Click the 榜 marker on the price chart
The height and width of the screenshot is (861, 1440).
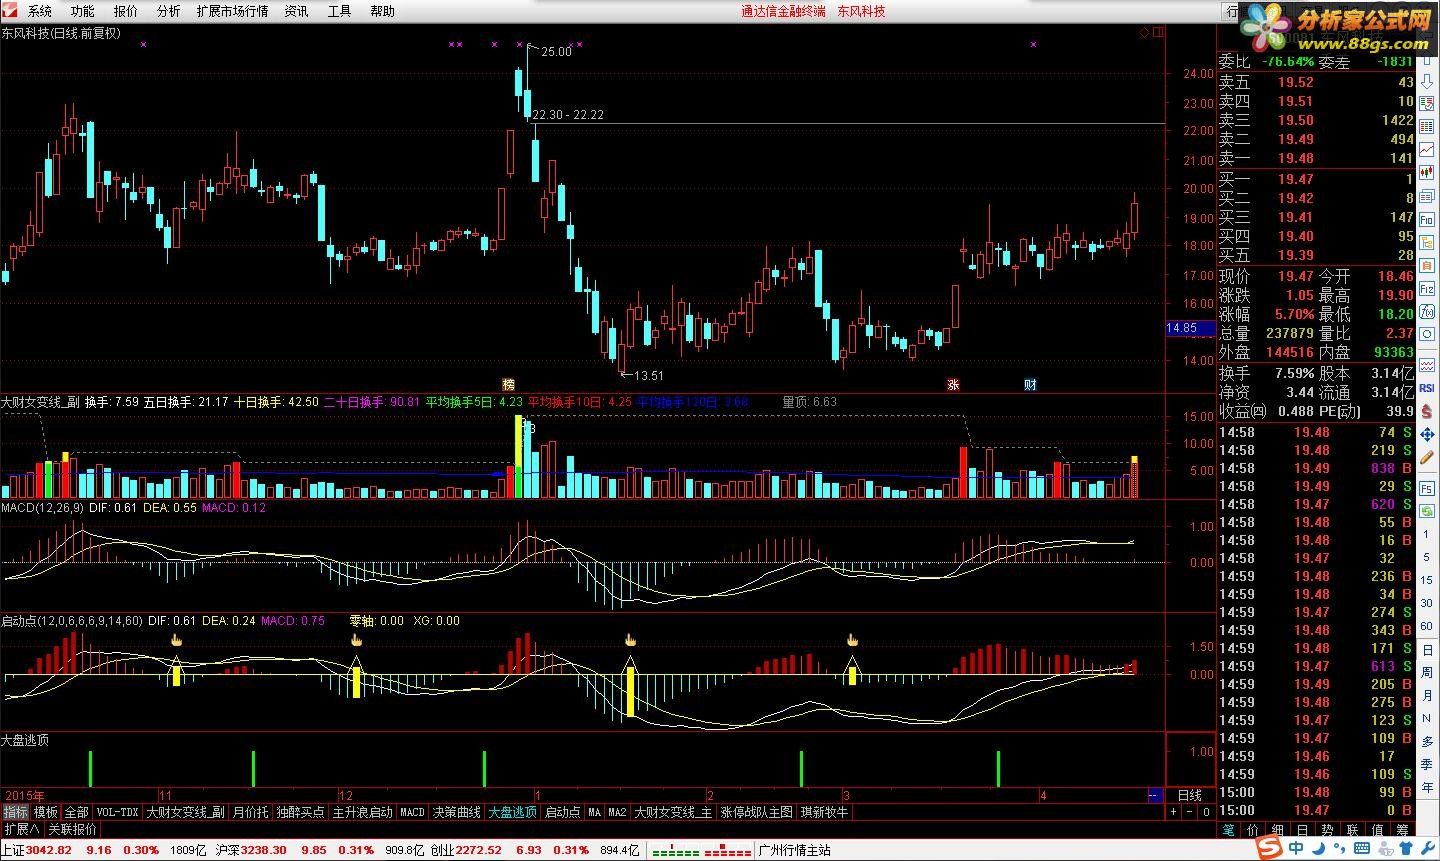[508, 384]
